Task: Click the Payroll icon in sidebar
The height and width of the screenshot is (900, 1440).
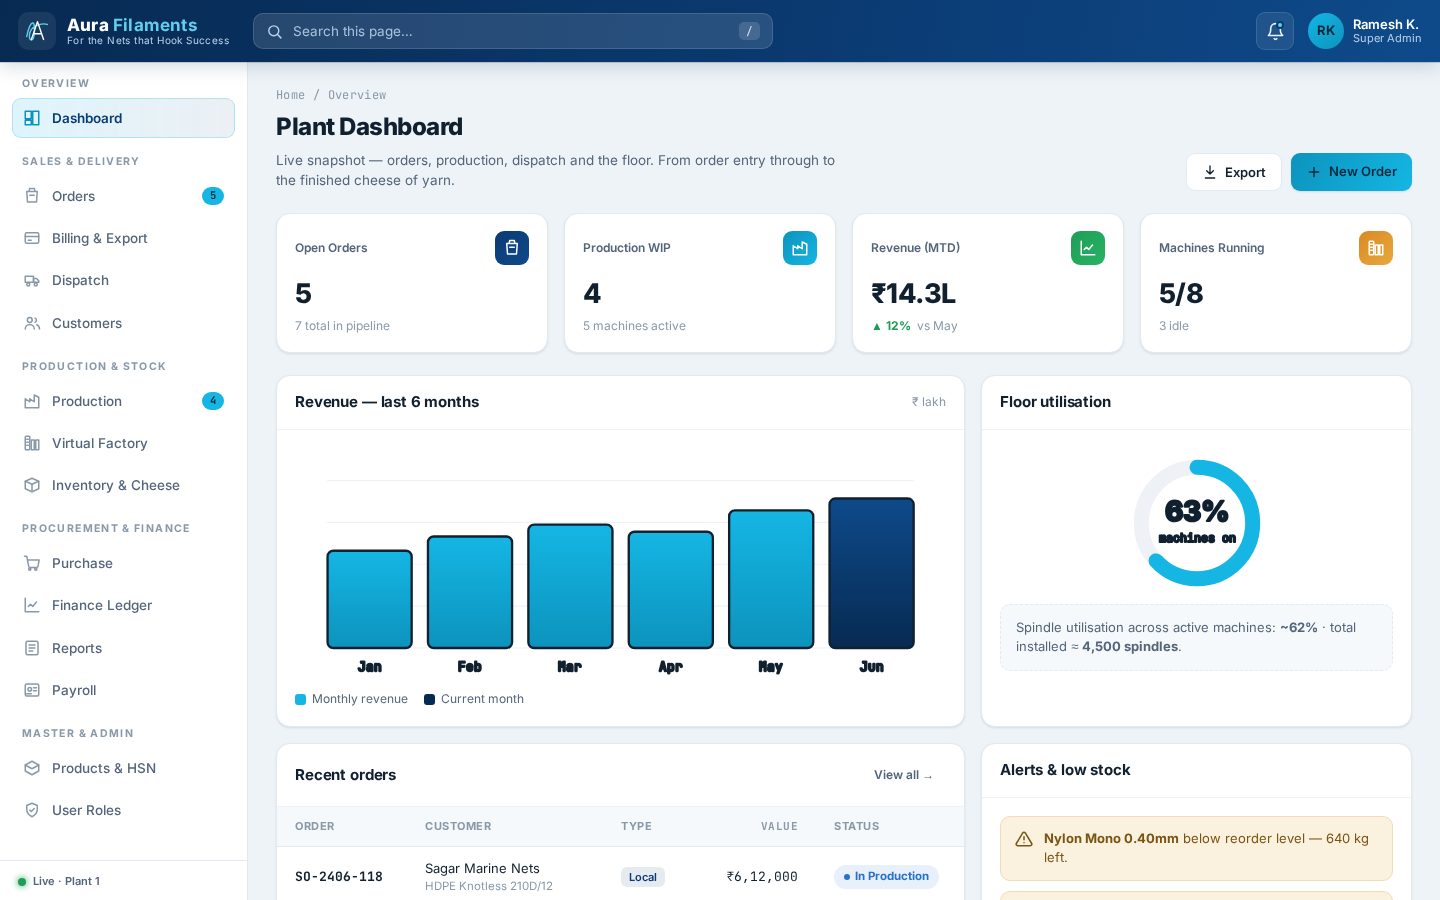Action: pyautogui.click(x=32, y=690)
